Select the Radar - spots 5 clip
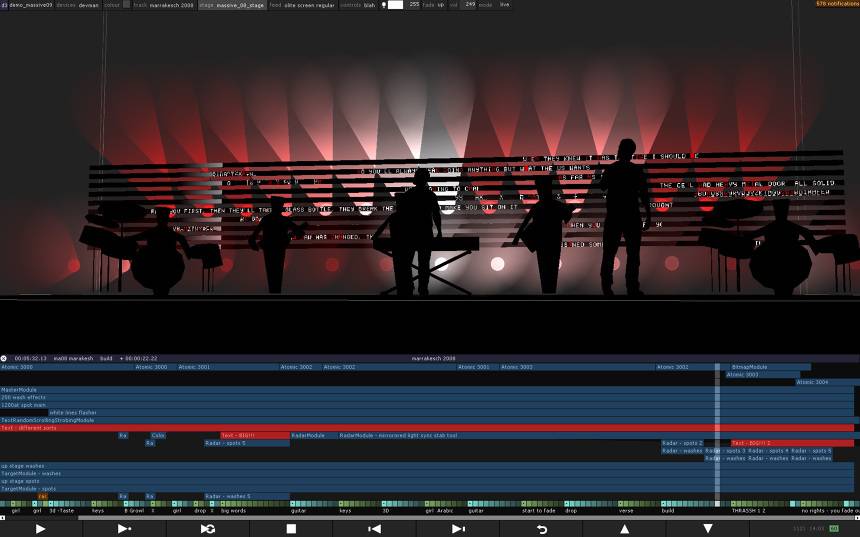Image resolution: width=860 pixels, height=537 pixels. 247,443
